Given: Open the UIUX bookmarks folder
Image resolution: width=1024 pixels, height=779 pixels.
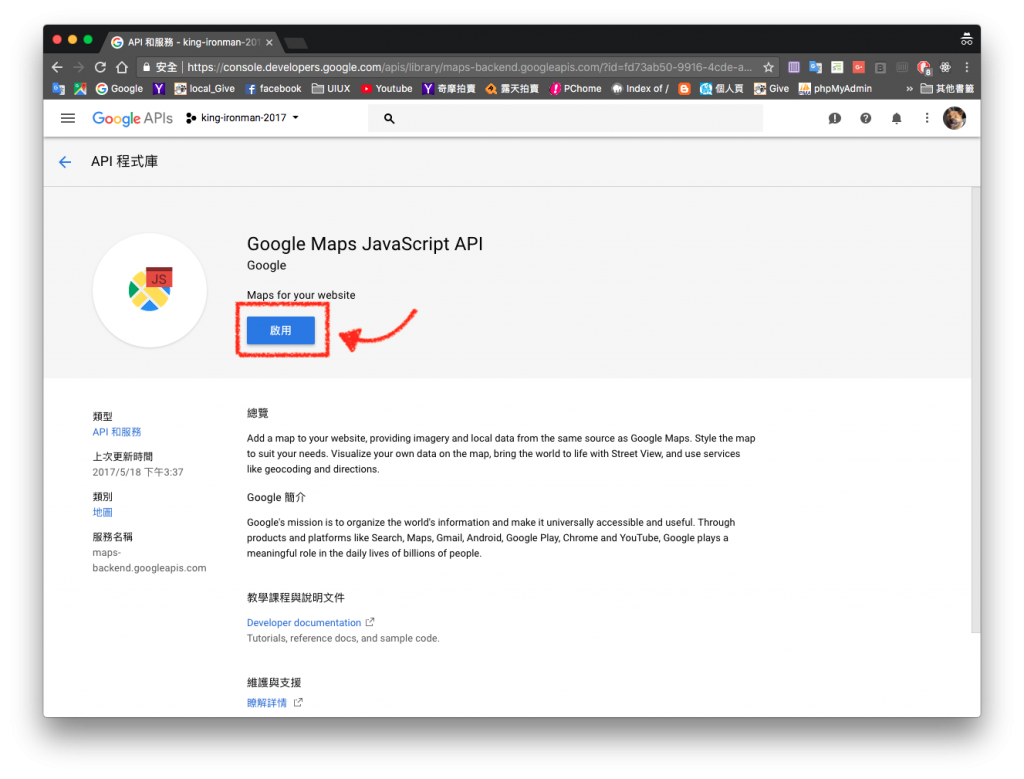Looking at the screenshot, I should 331,89.
